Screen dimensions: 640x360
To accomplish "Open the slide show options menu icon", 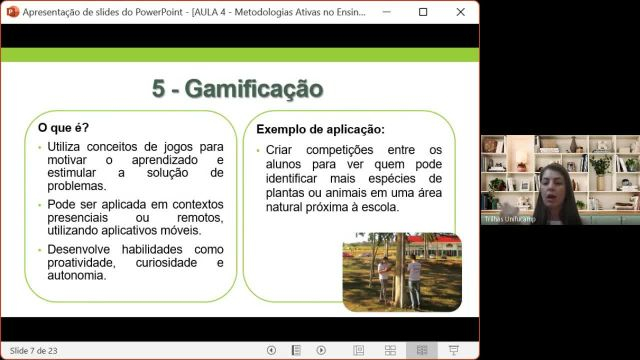I will point(296,350).
